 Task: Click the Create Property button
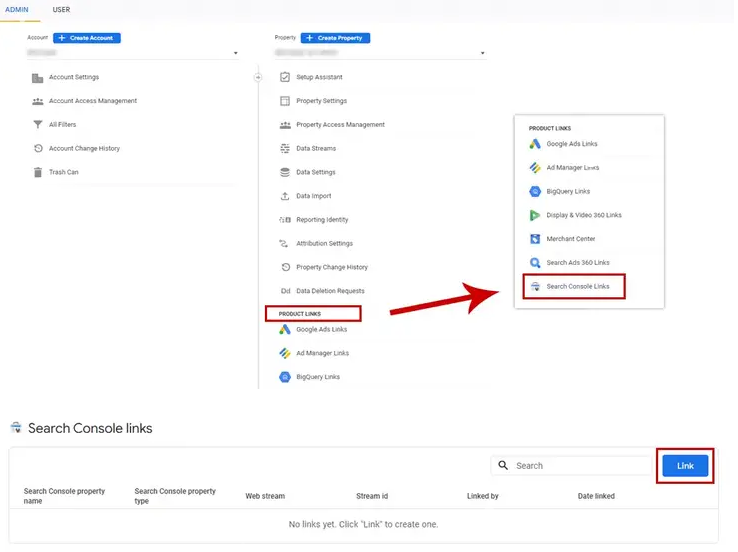pyautogui.click(x=335, y=38)
